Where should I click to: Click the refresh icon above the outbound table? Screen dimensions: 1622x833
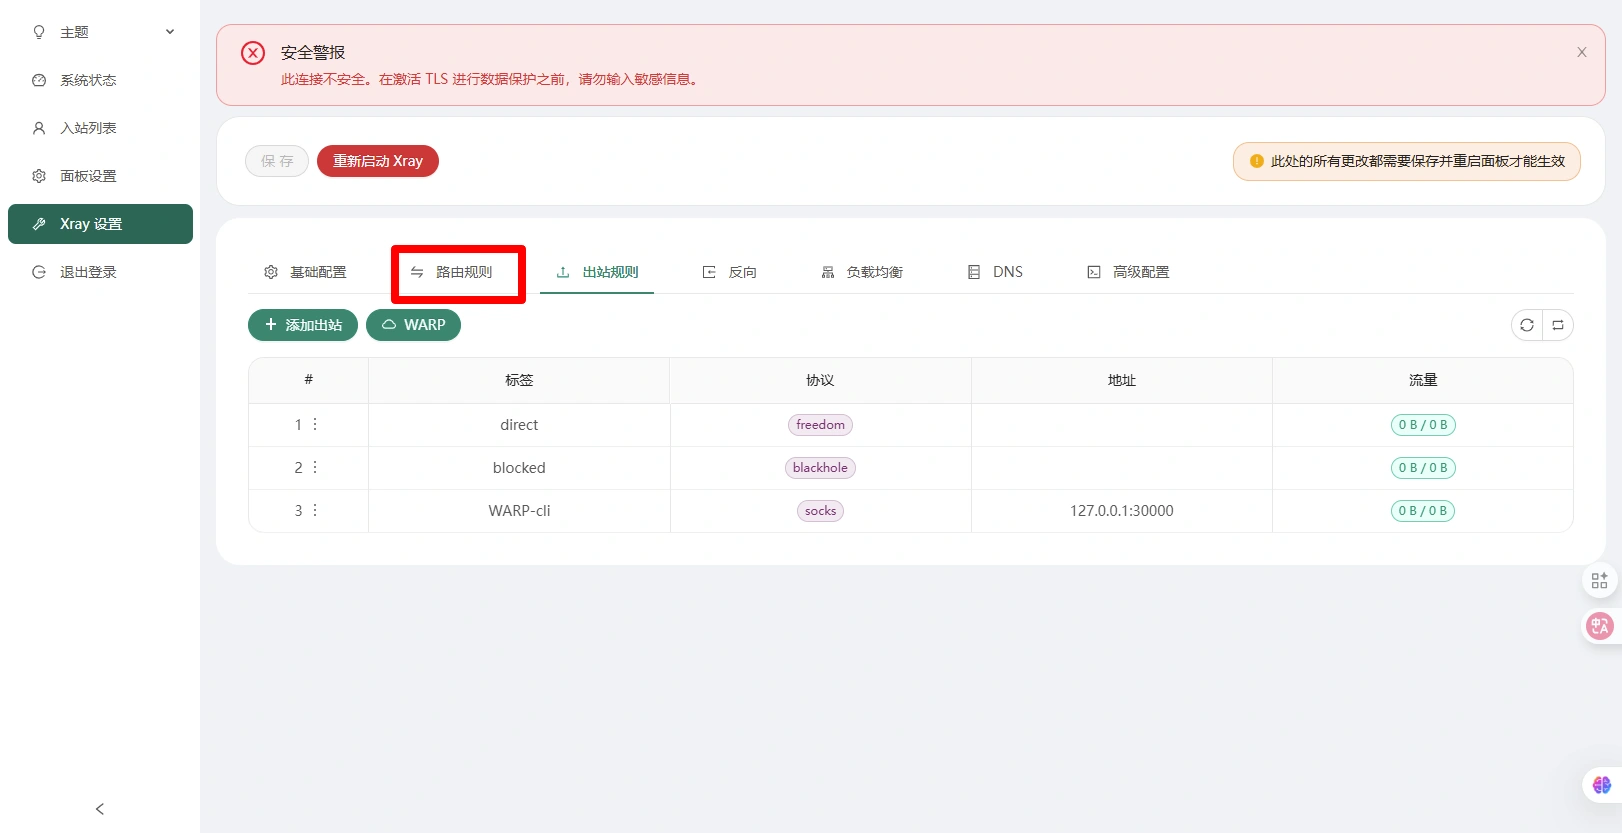pyautogui.click(x=1526, y=325)
